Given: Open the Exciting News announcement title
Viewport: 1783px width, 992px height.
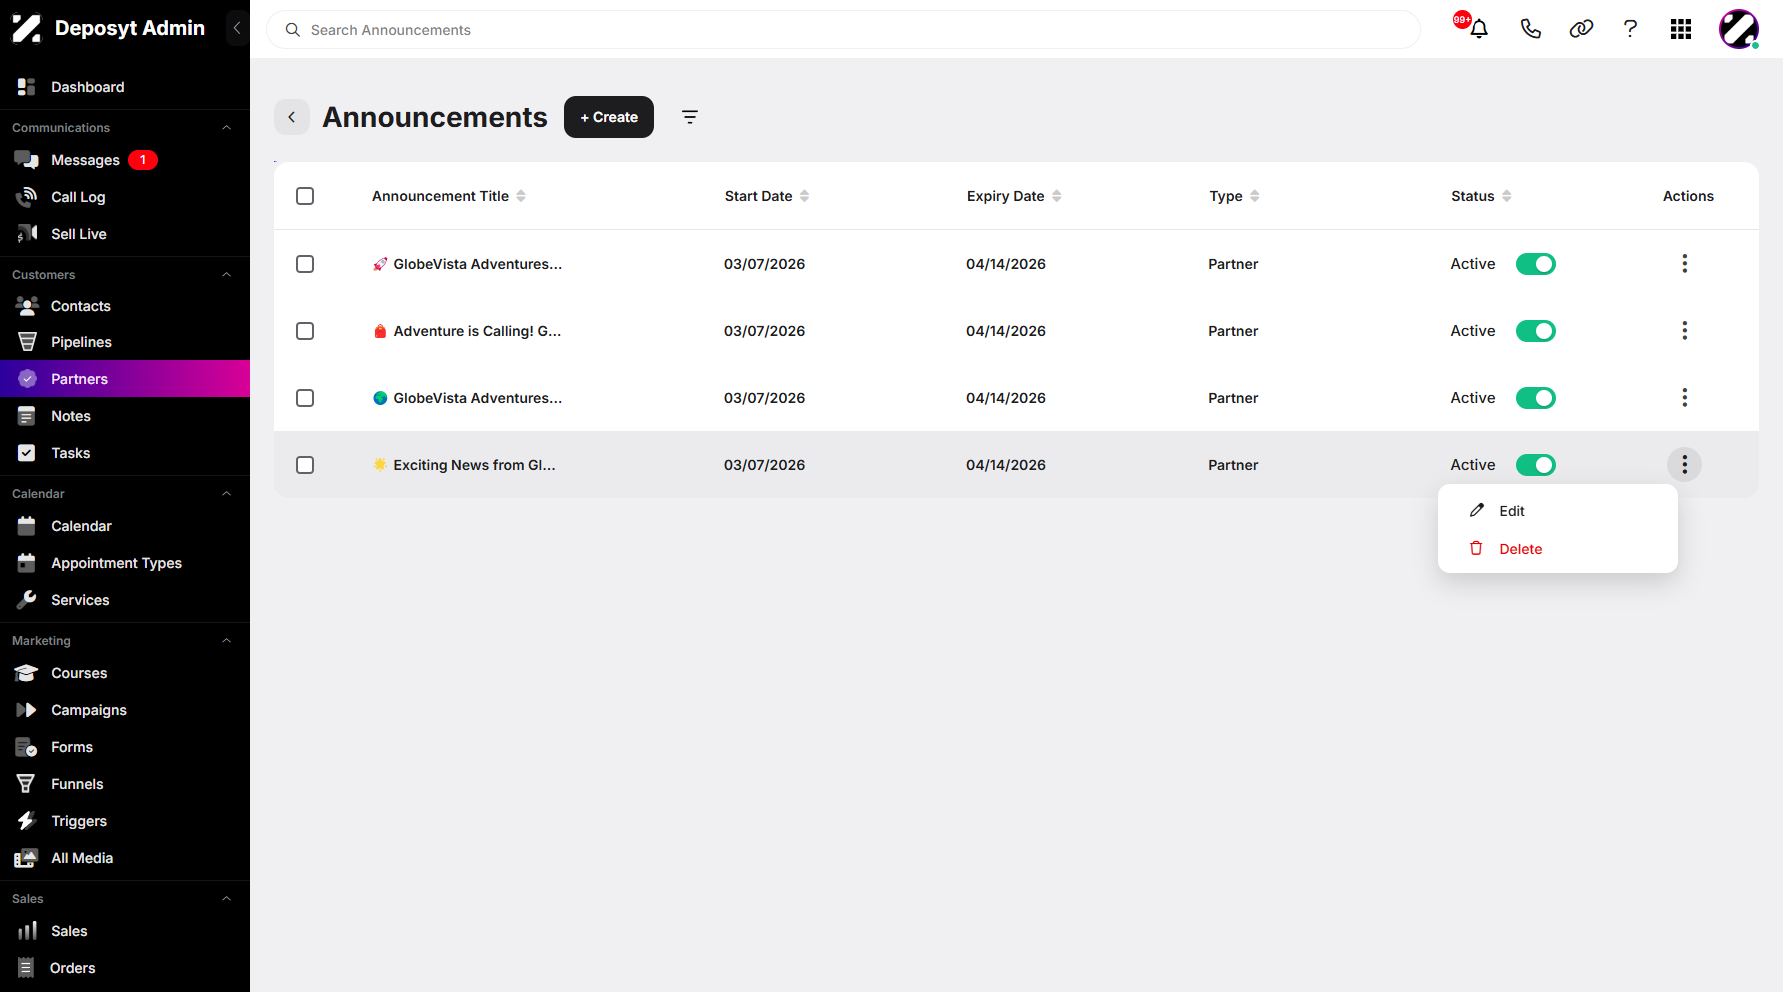Looking at the screenshot, I should click(x=465, y=465).
